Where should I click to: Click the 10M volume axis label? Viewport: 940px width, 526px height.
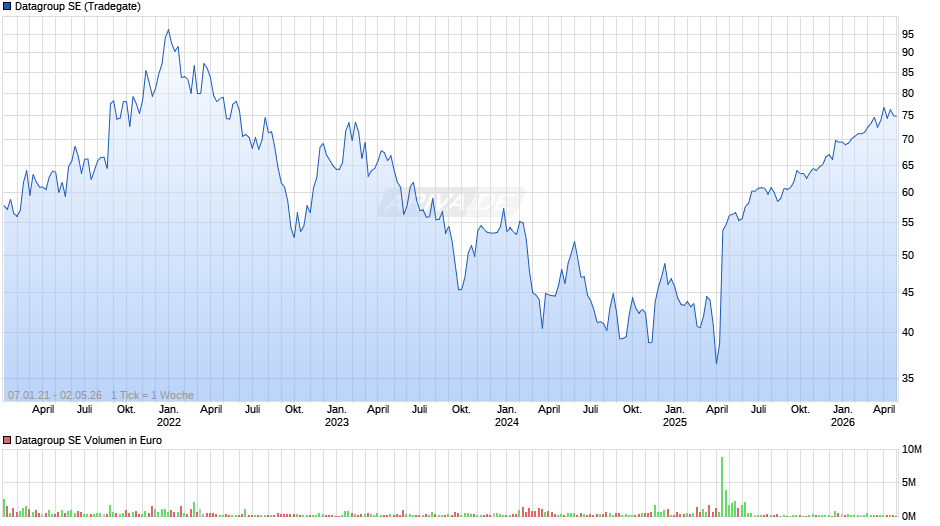pyautogui.click(x=911, y=450)
